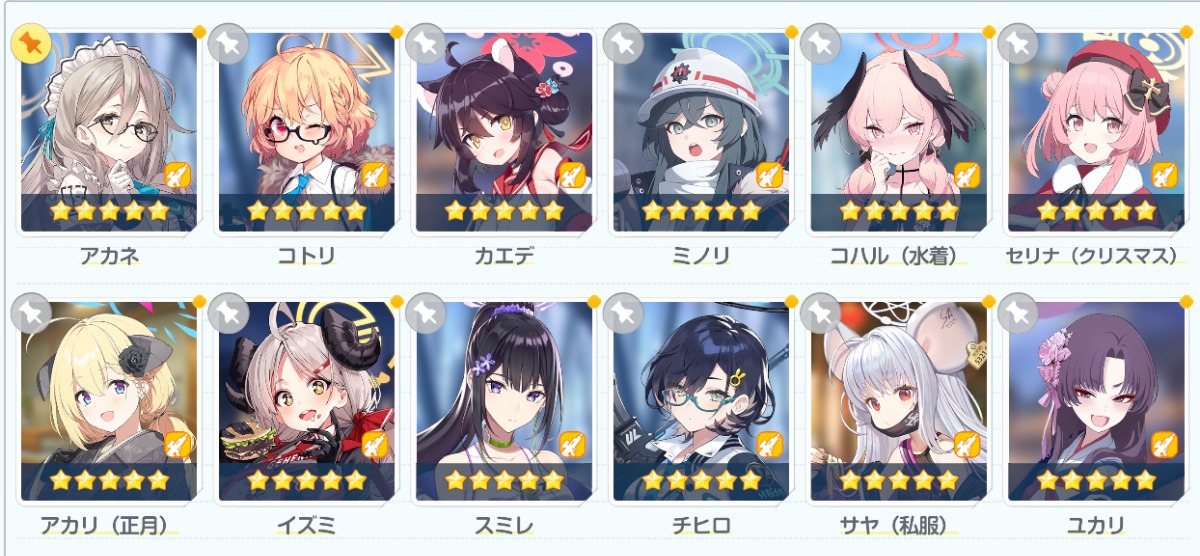1200x556 pixels.
Task: Click the weapon badge on ユカリ's card
Action: tap(1164, 444)
